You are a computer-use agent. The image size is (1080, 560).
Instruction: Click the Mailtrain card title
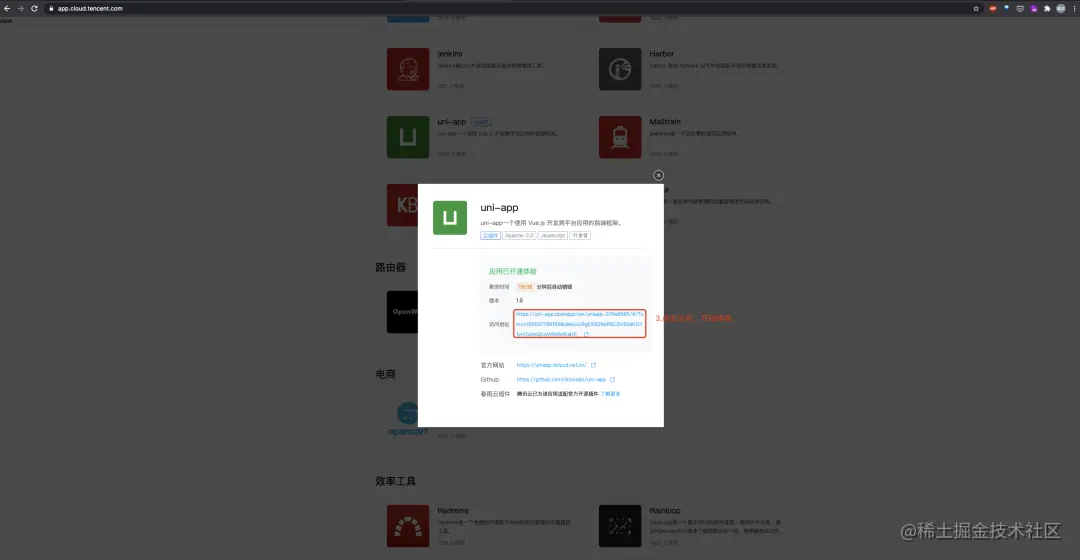pos(665,121)
